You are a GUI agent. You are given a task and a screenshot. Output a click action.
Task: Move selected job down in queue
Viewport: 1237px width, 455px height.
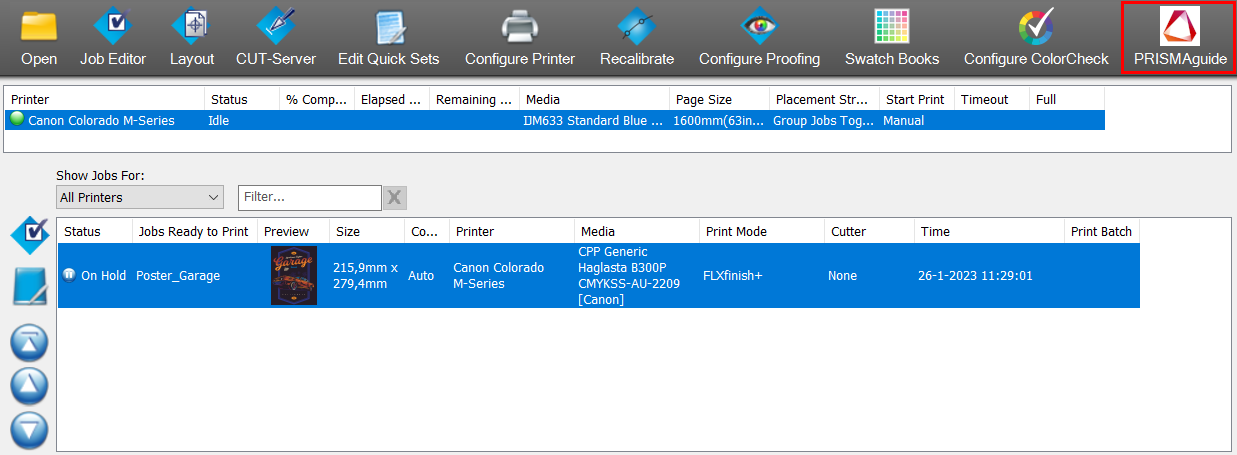point(29,430)
